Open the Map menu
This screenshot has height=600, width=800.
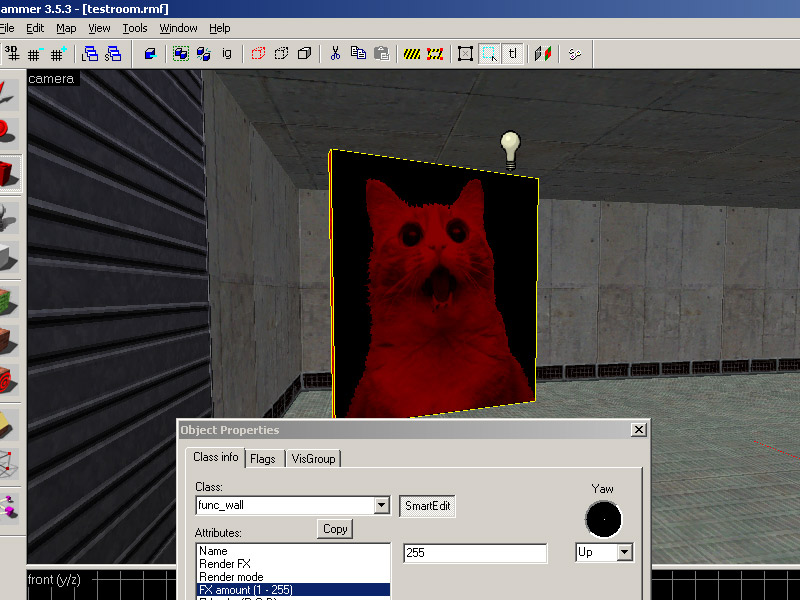(x=66, y=28)
